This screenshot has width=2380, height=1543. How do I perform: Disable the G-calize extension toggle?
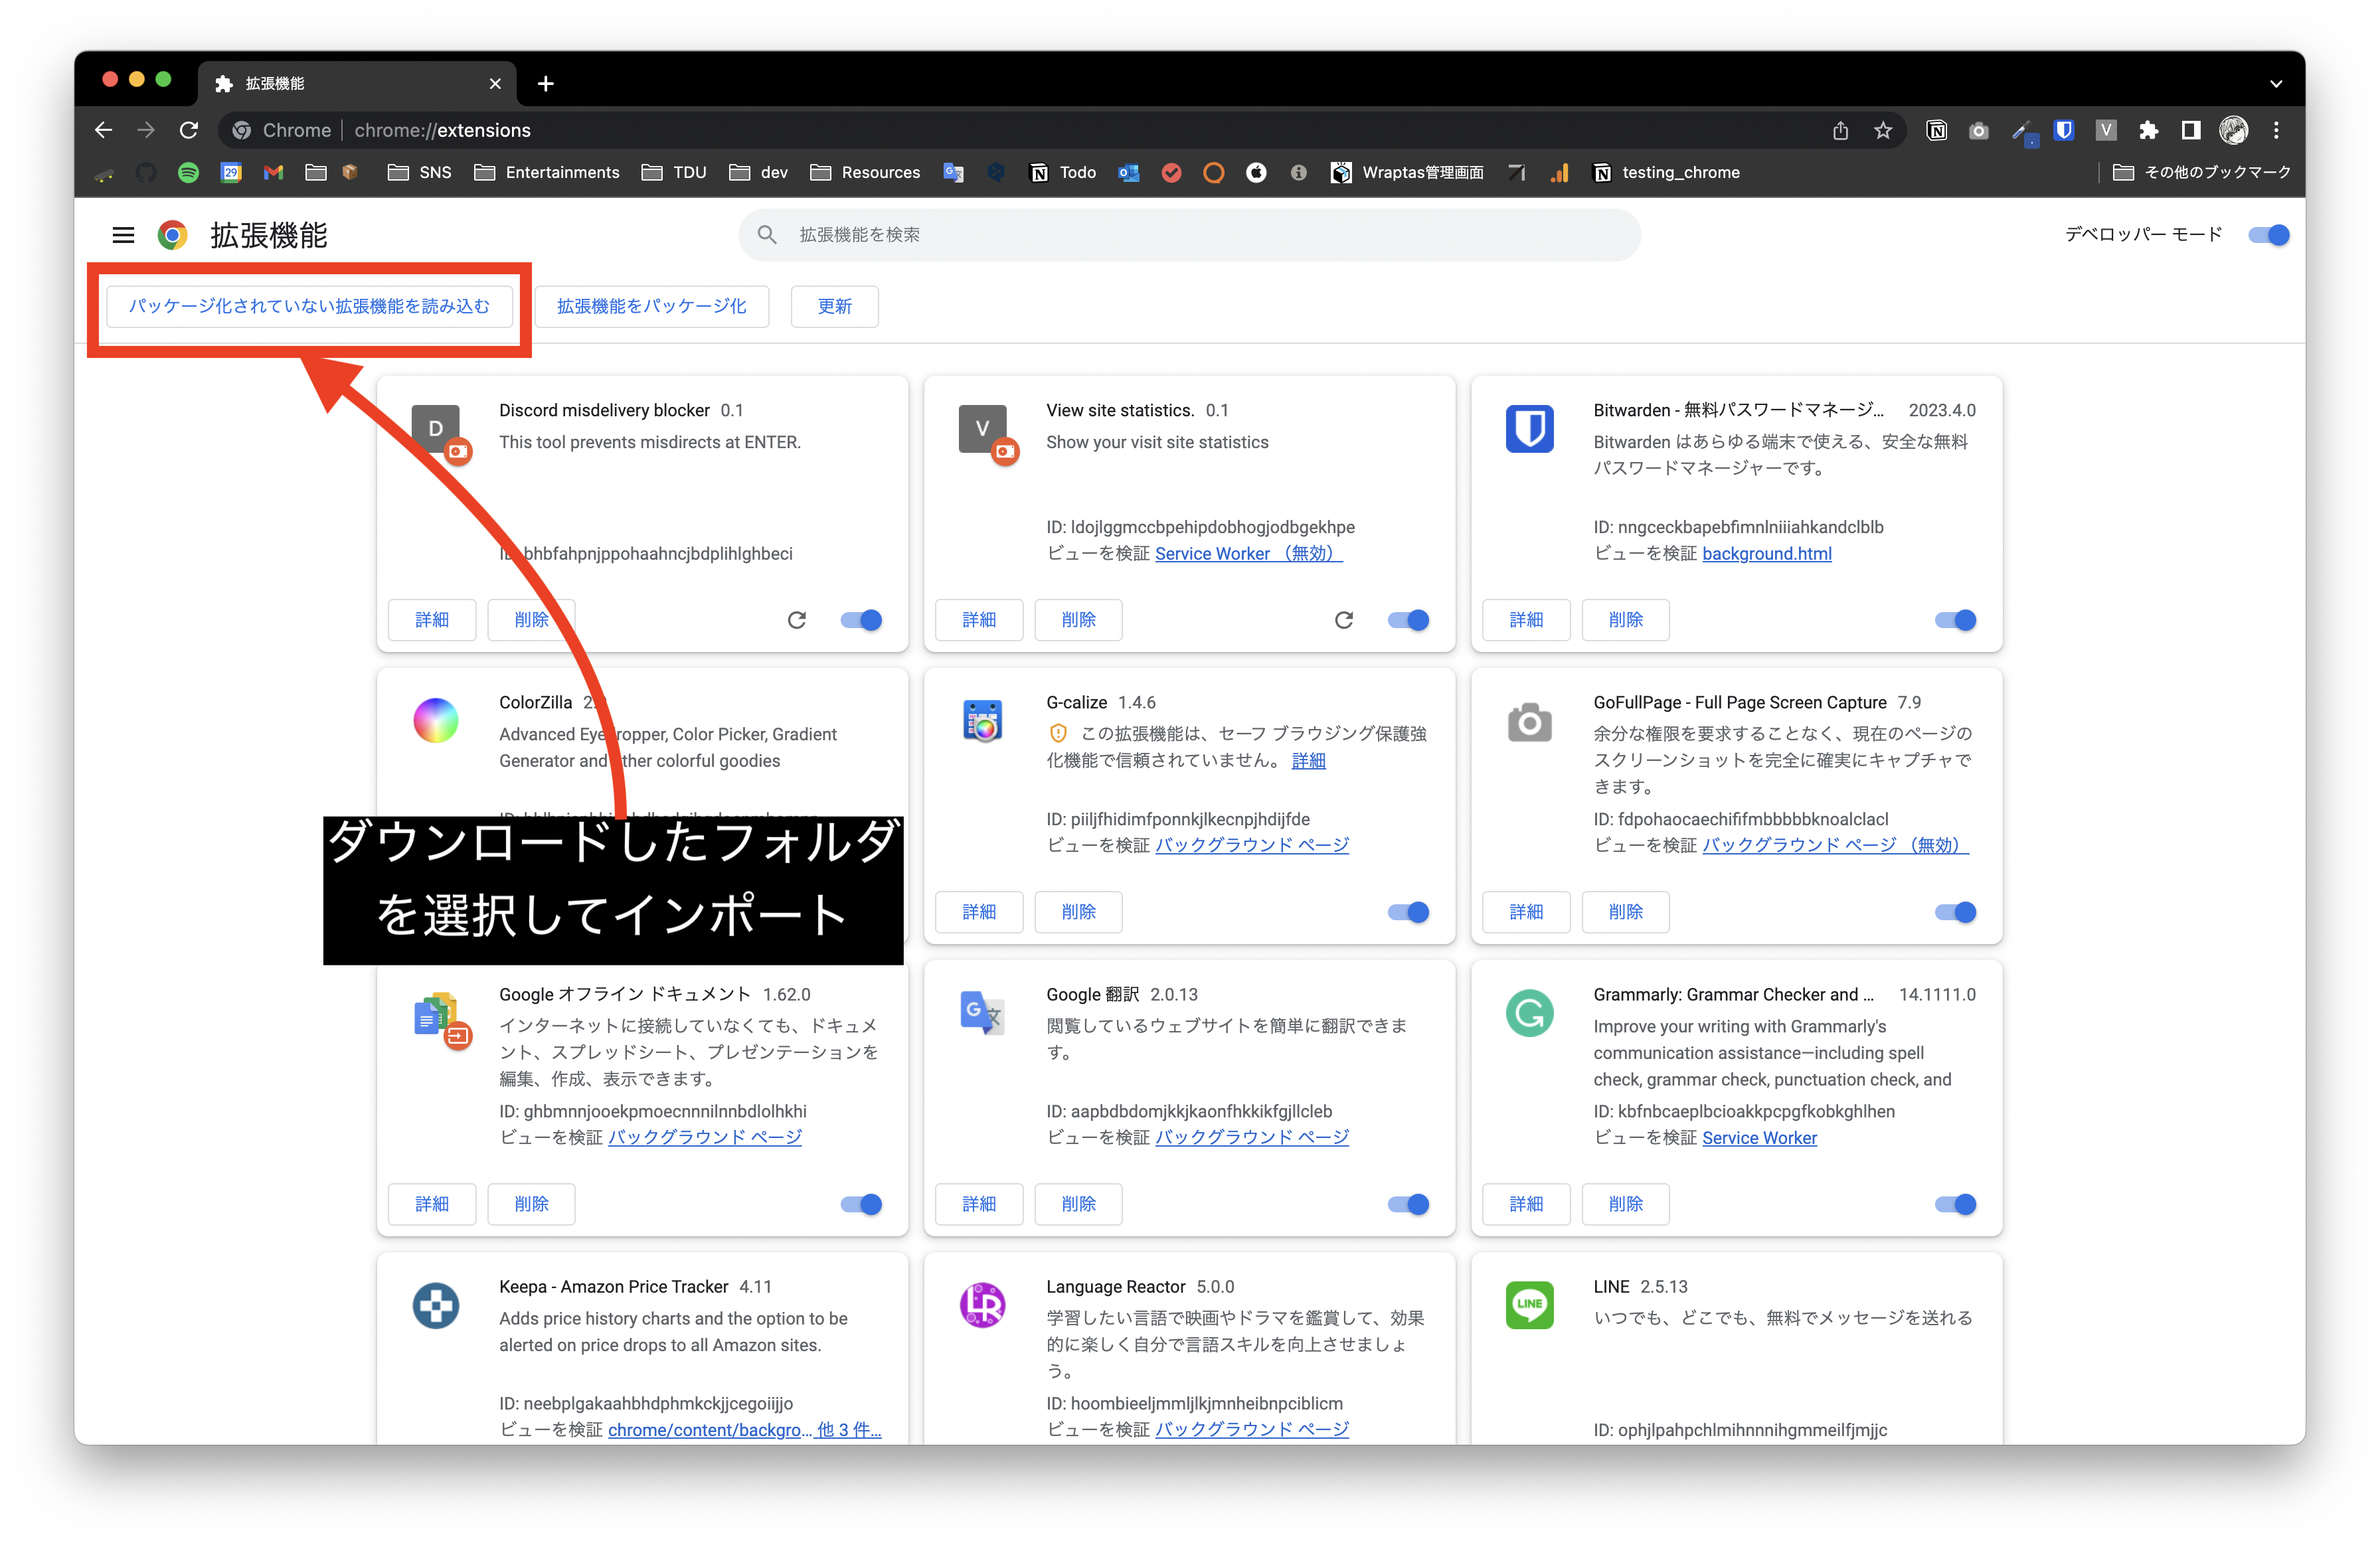(x=1408, y=912)
